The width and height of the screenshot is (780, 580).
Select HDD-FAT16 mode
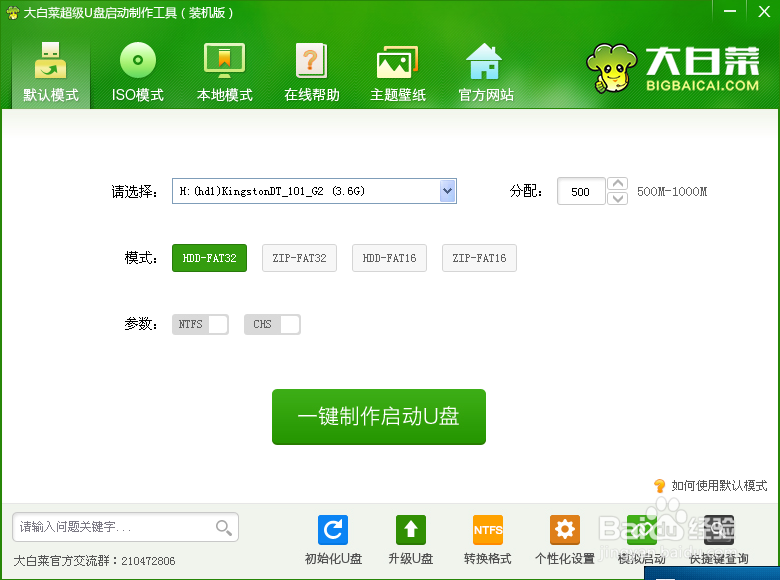(x=390, y=258)
